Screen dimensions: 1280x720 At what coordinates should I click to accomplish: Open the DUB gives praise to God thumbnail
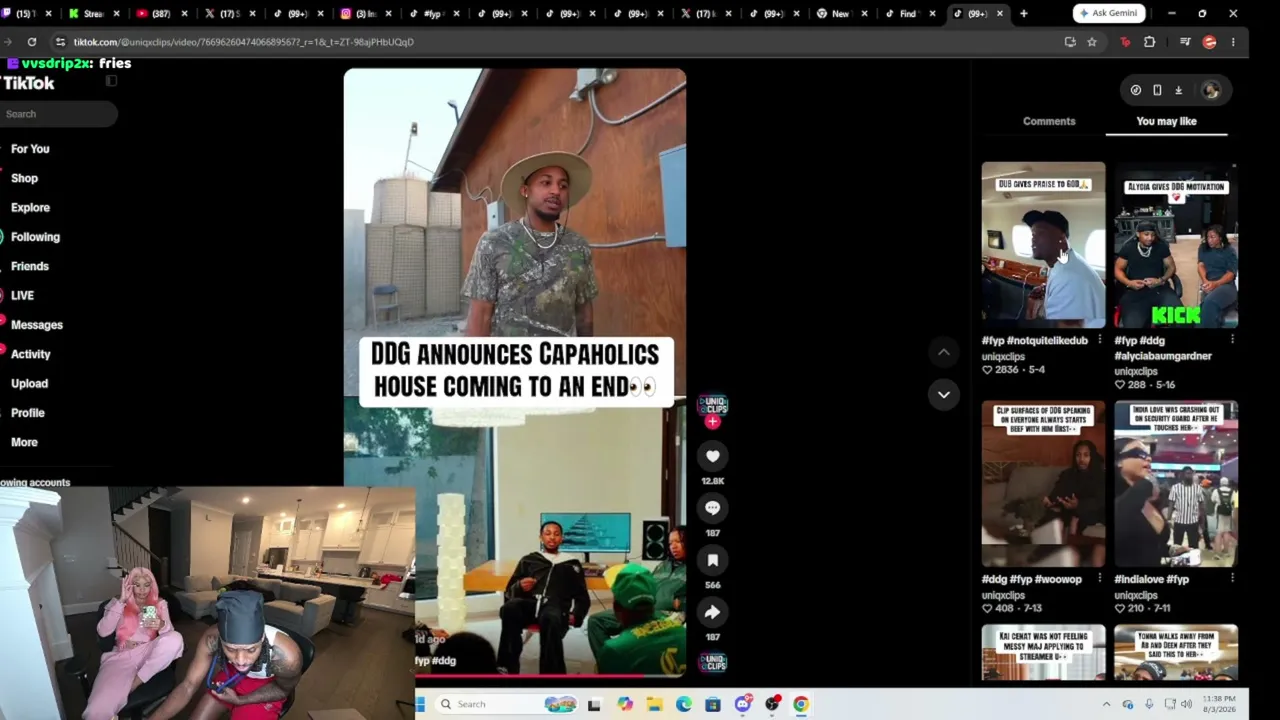click(1043, 245)
